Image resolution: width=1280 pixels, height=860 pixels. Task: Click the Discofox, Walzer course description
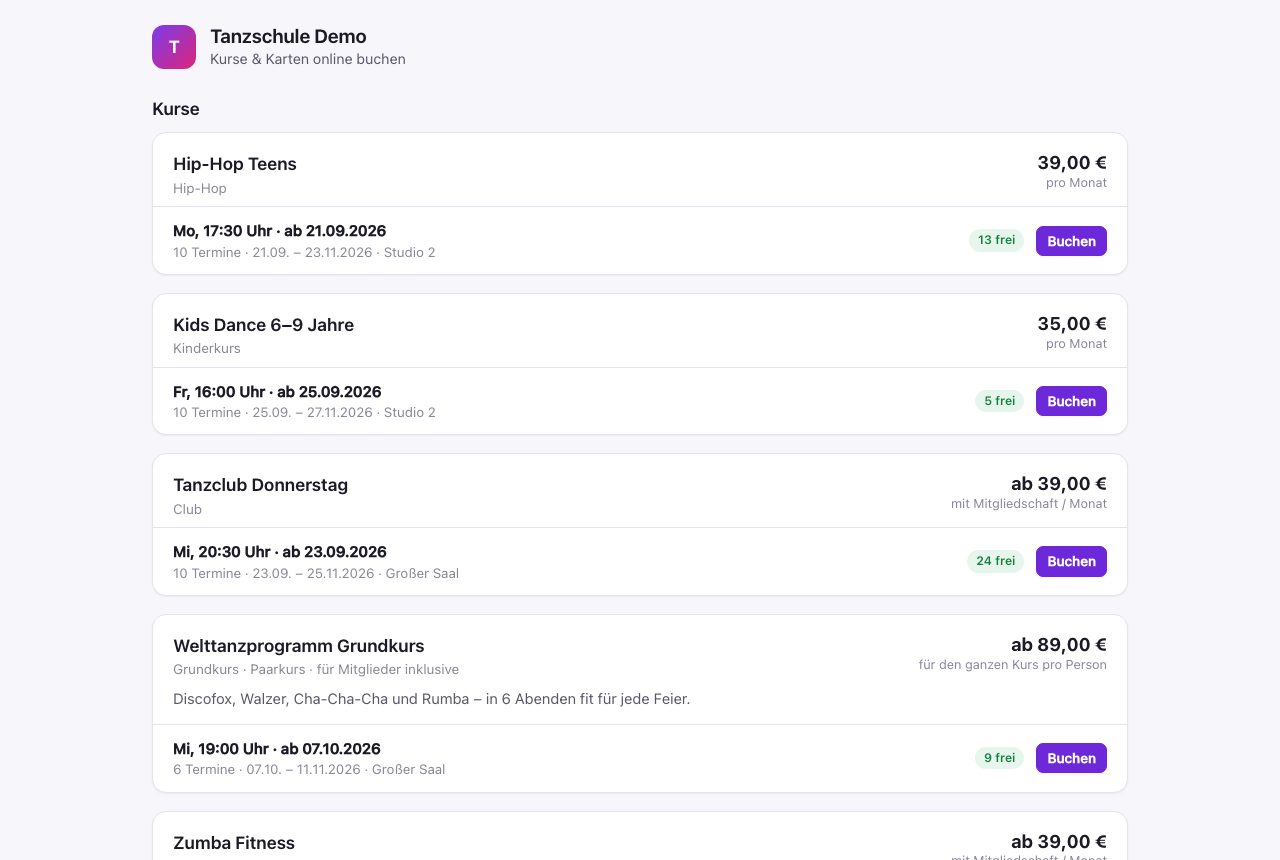pos(431,699)
